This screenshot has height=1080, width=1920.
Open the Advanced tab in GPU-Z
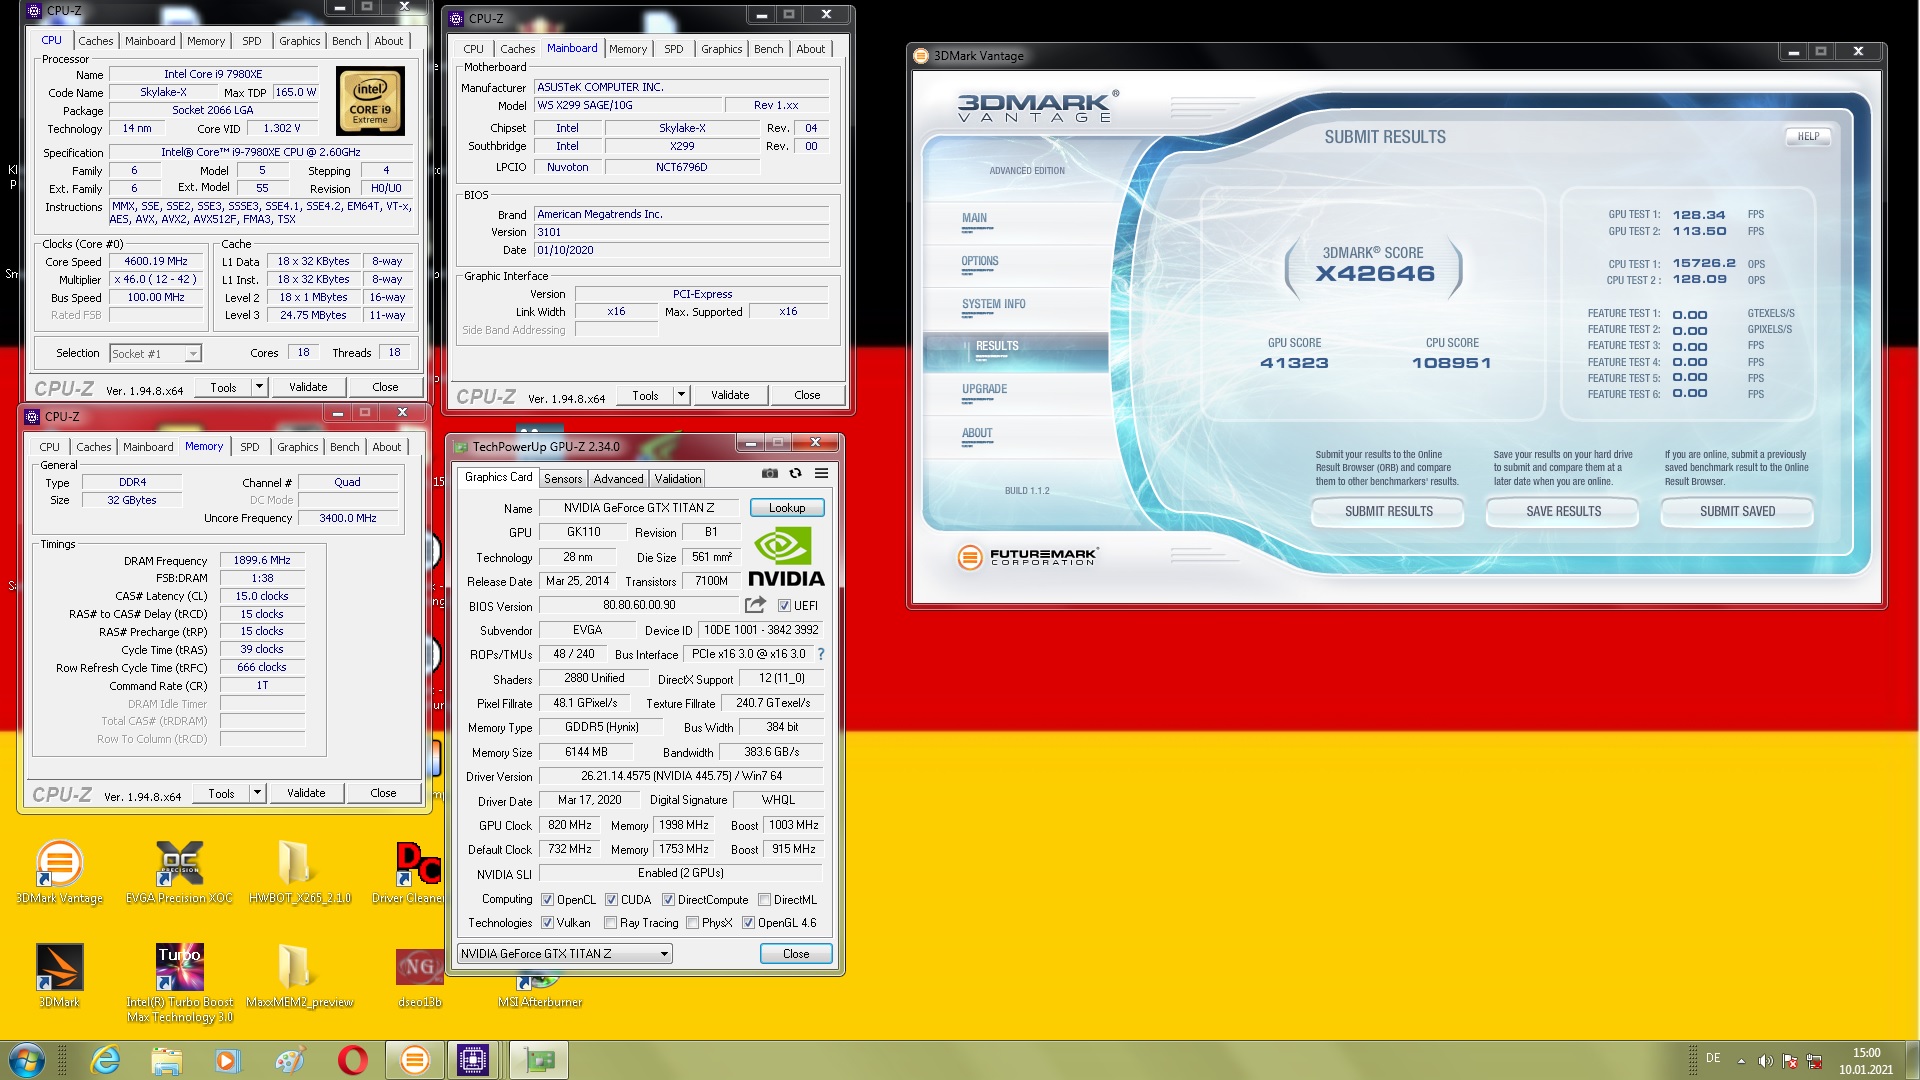click(619, 479)
